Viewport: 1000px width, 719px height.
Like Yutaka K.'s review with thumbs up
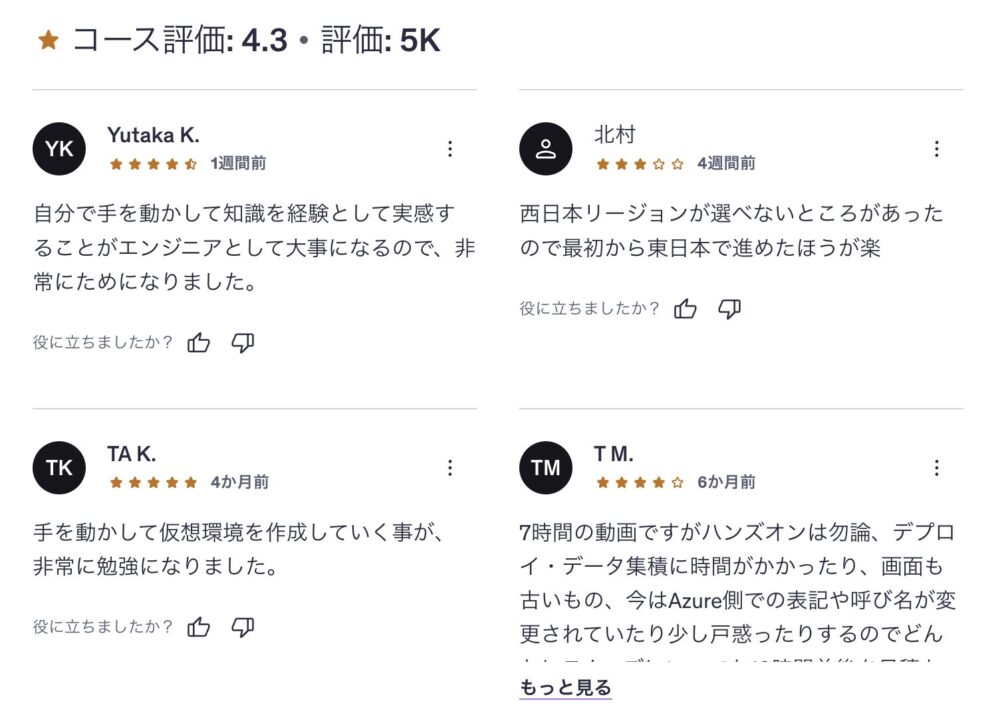(199, 343)
